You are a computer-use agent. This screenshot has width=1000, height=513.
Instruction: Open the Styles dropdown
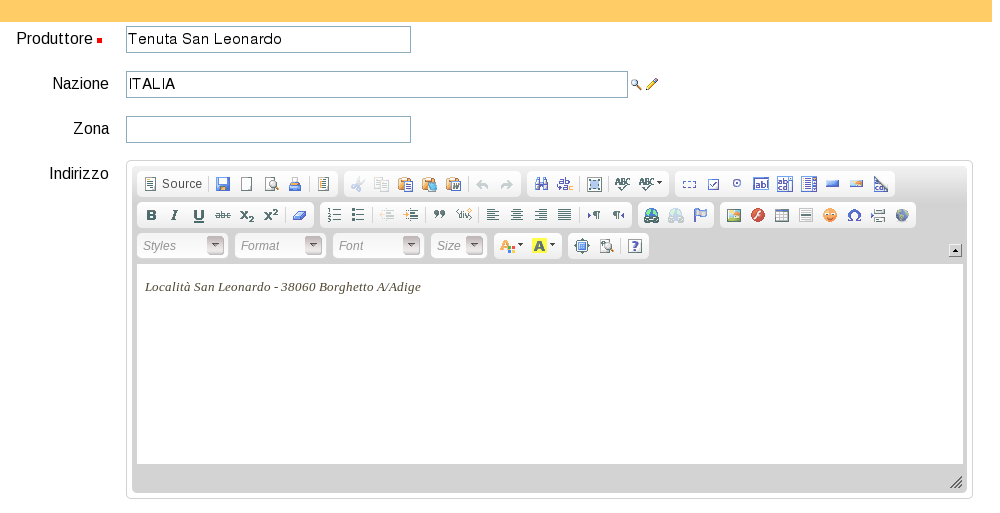[x=182, y=246]
